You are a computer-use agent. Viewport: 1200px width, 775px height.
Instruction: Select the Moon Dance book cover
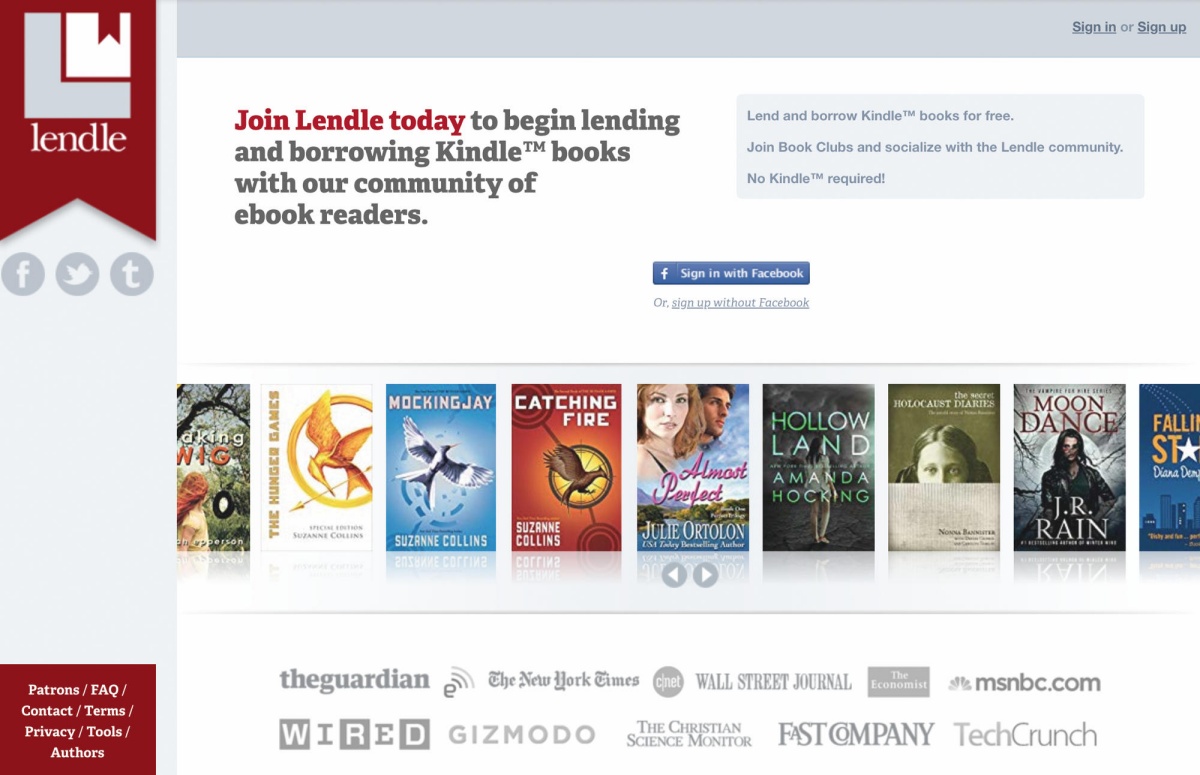click(x=1069, y=468)
